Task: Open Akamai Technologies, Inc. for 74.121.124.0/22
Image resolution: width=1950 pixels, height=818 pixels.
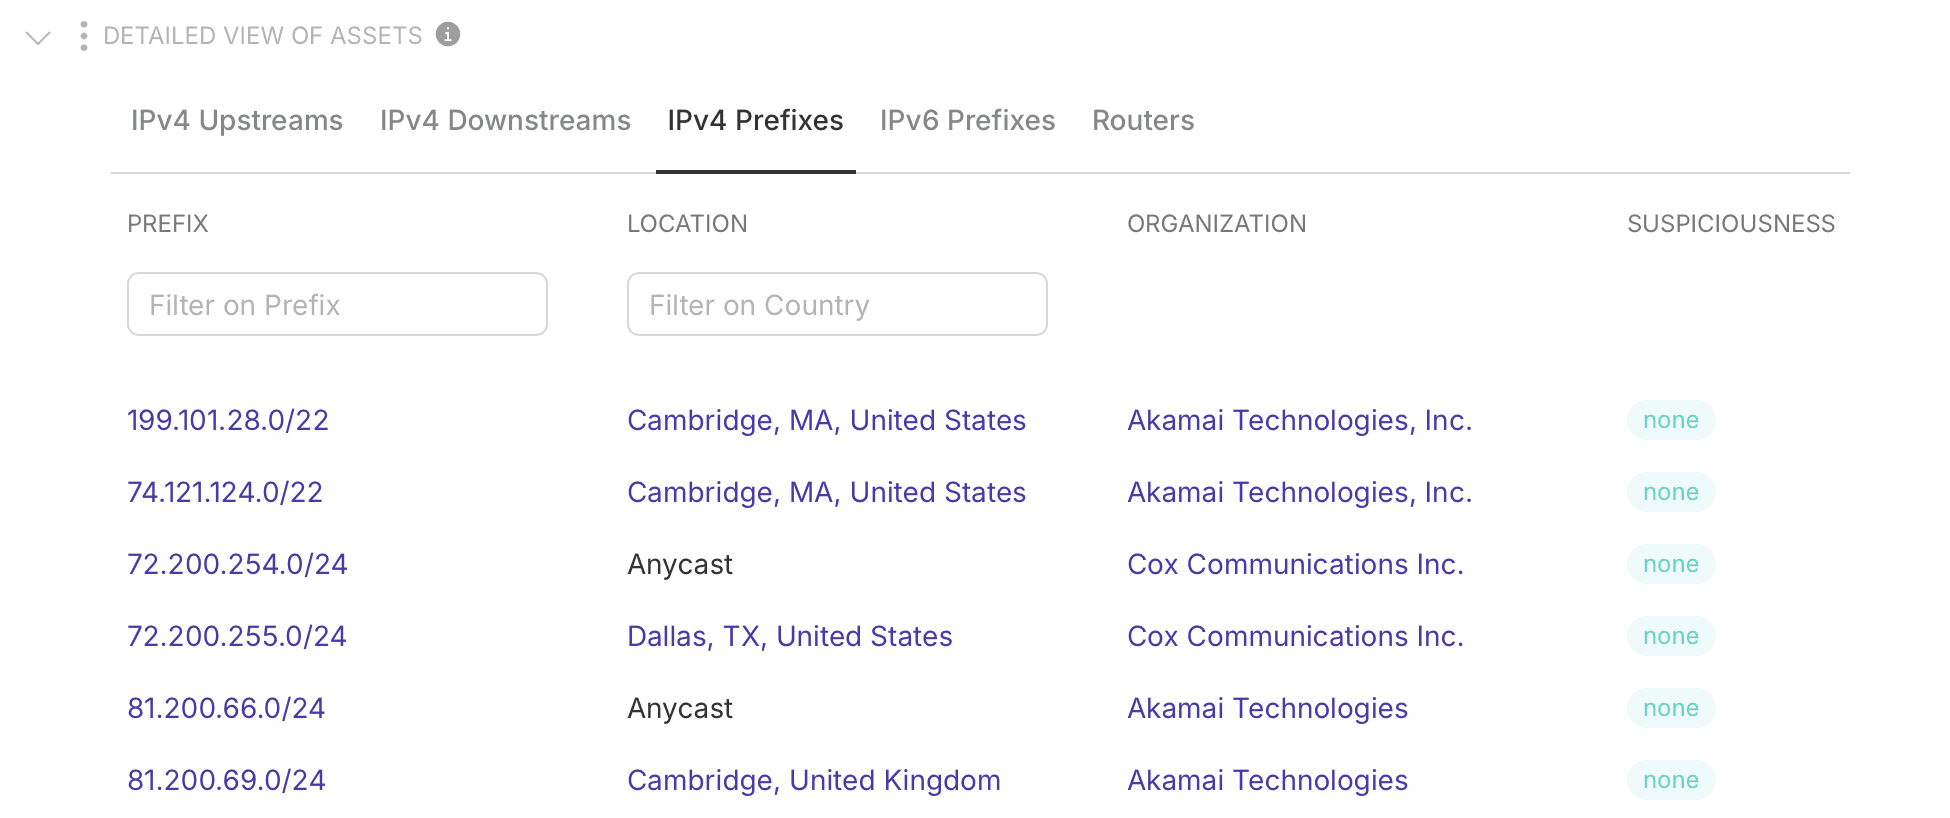Action: coord(1299,492)
